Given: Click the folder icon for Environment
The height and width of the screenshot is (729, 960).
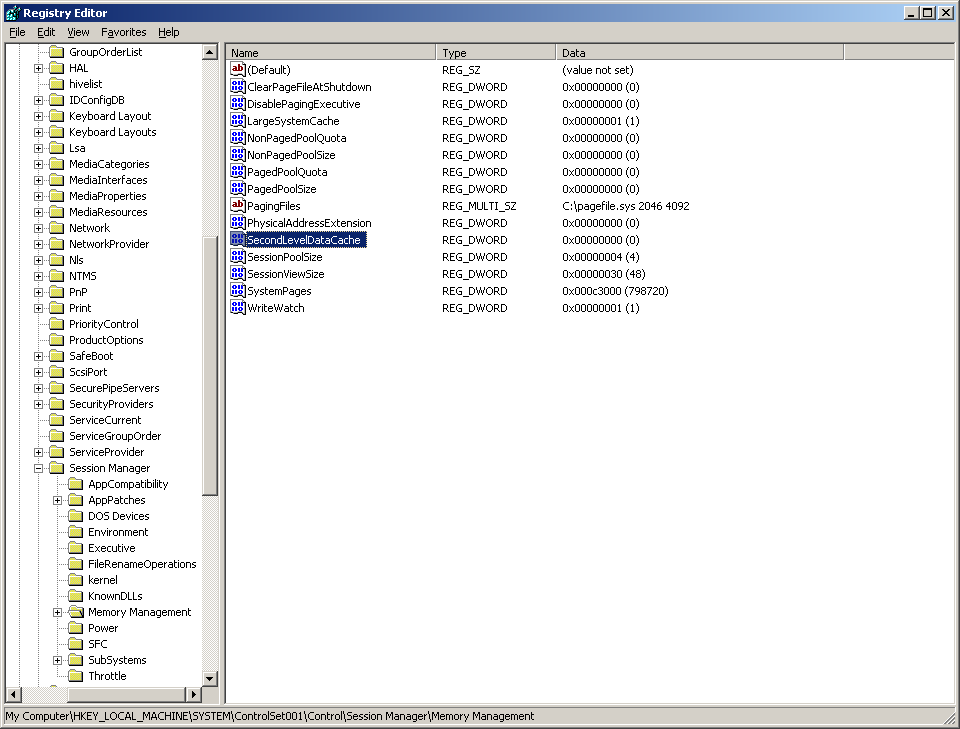Looking at the screenshot, I should [x=76, y=532].
